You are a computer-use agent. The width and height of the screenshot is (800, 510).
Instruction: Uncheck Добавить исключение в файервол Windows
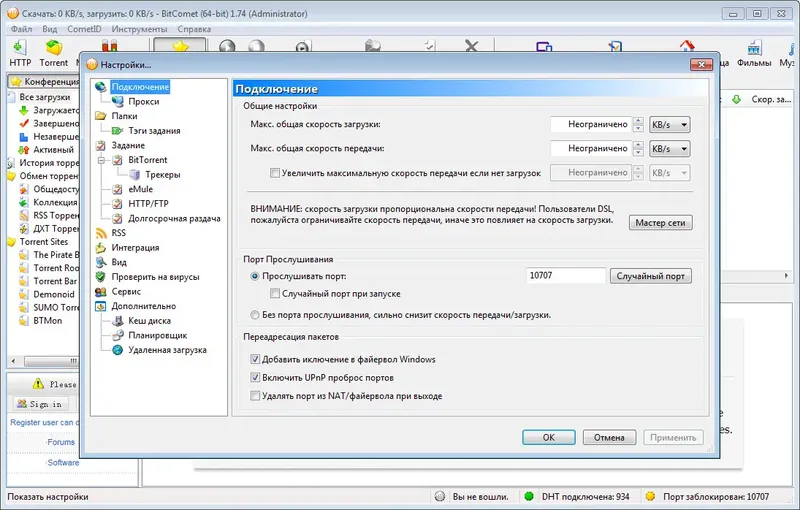point(255,359)
